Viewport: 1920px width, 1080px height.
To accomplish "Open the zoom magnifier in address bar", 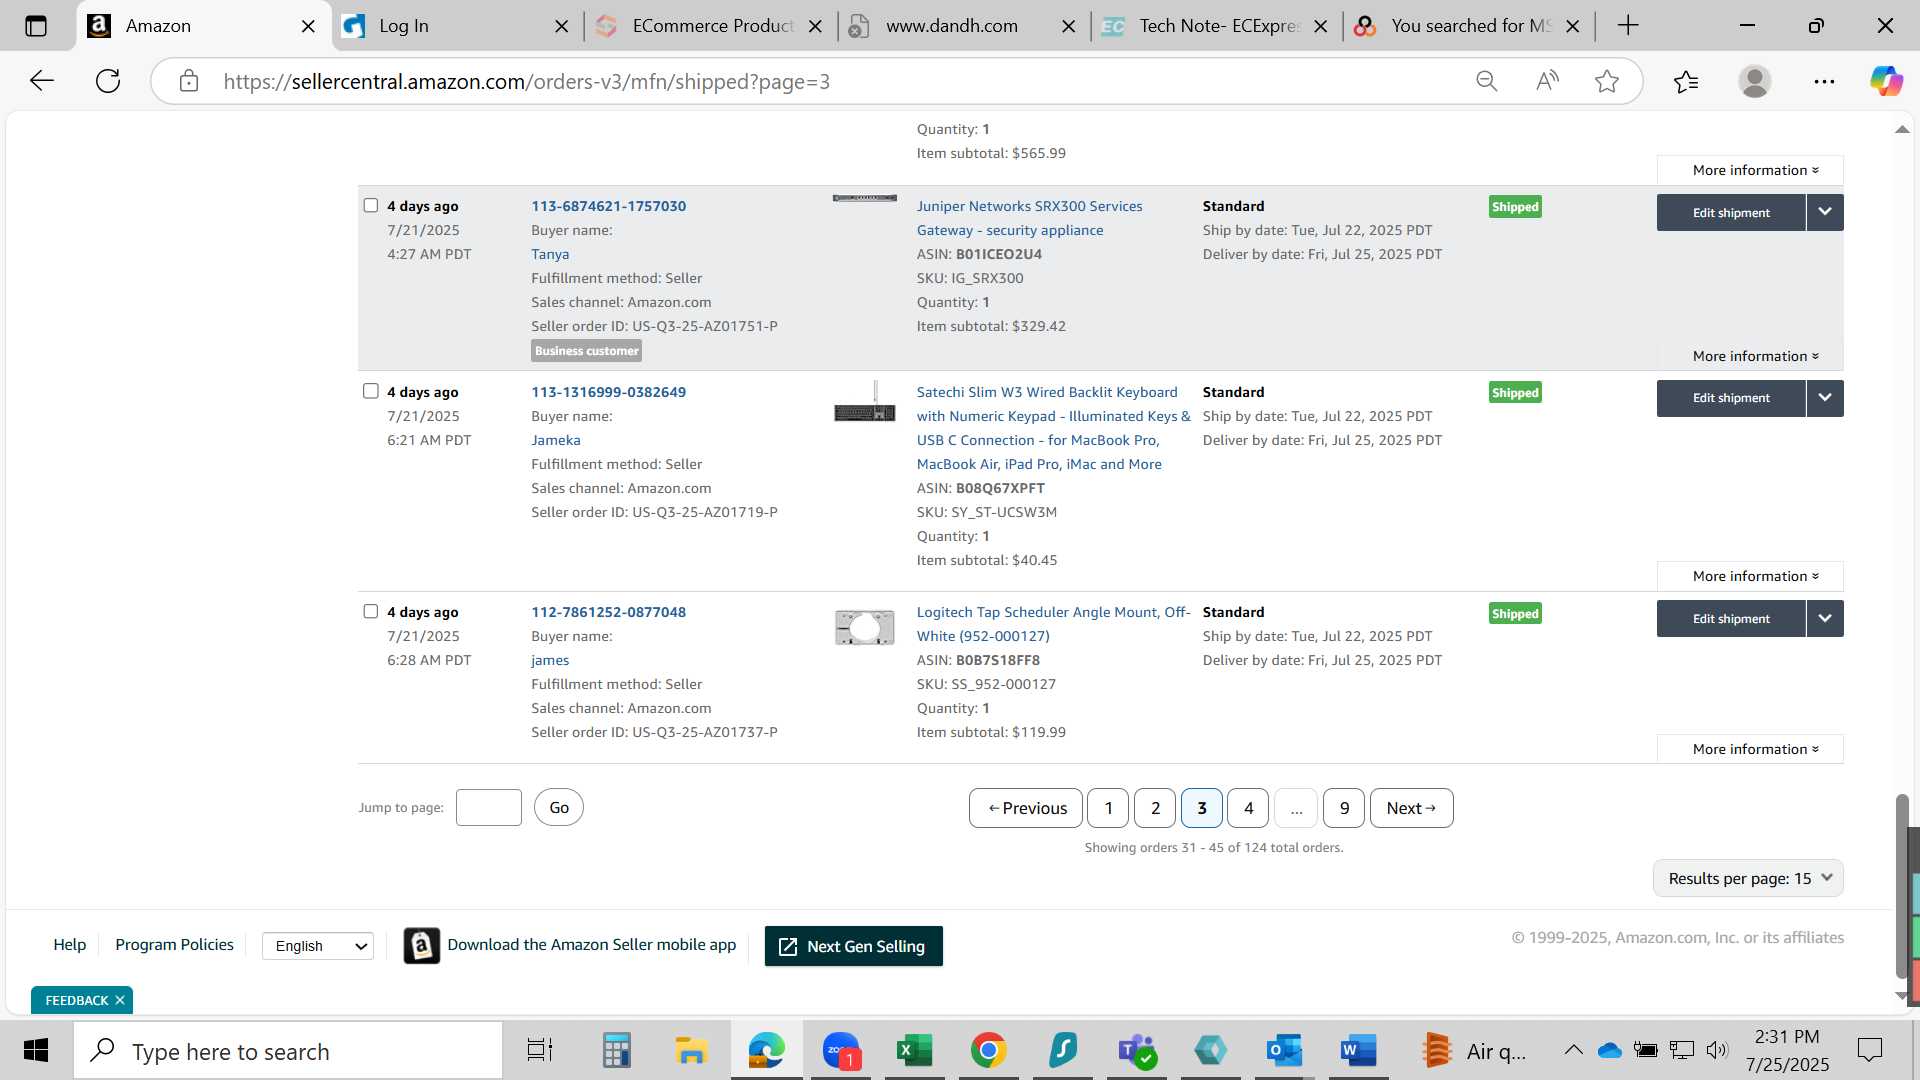I will pyautogui.click(x=1487, y=81).
